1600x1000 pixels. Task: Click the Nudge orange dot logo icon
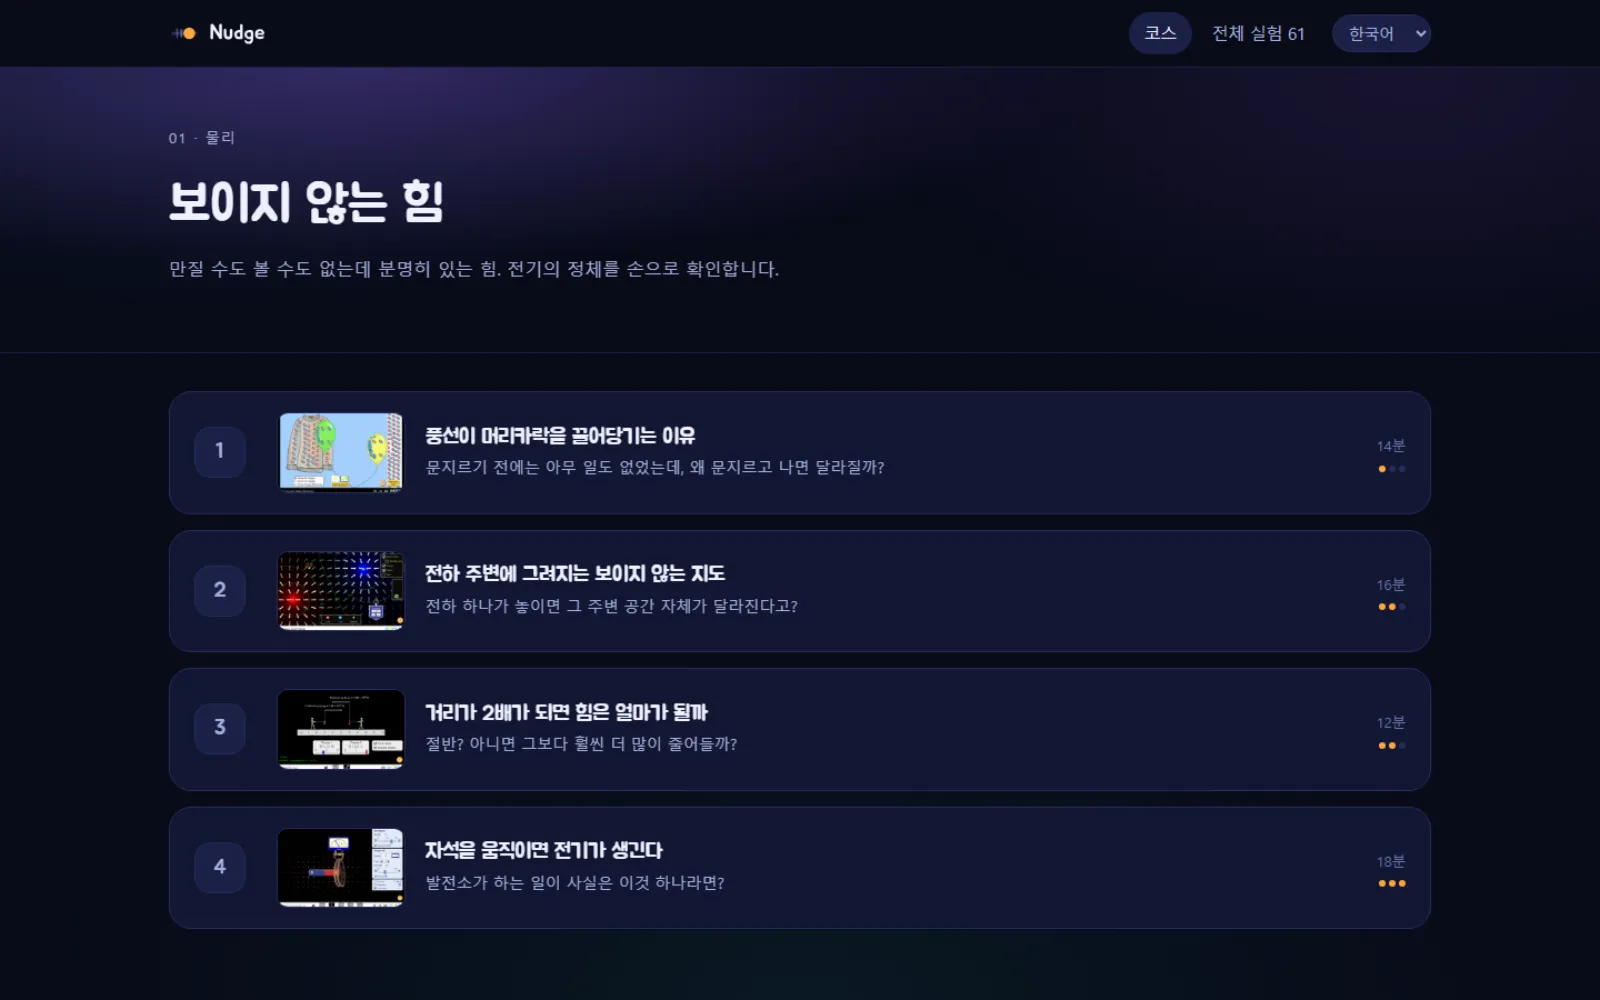[184, 33]
